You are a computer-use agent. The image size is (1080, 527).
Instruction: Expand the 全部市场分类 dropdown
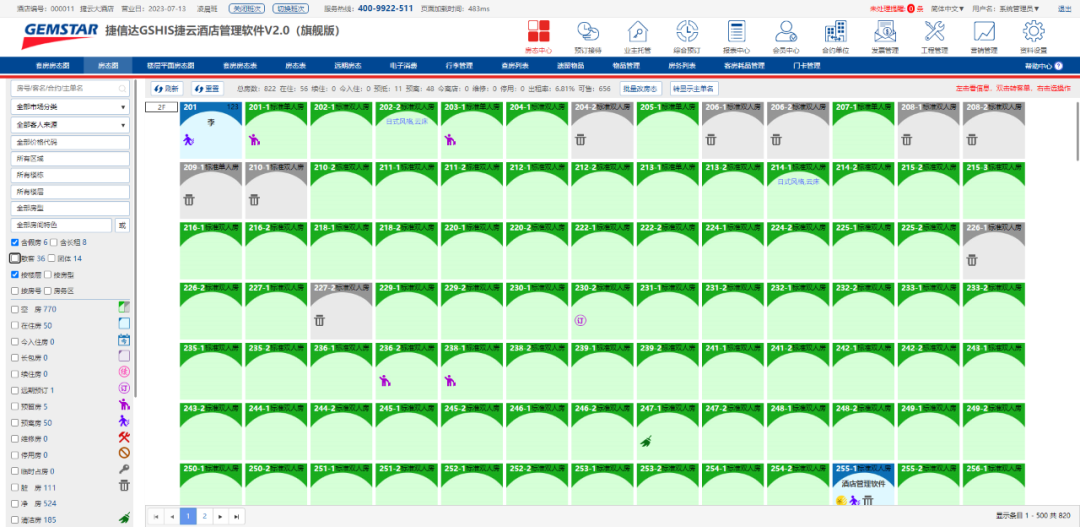click(70, 106)
